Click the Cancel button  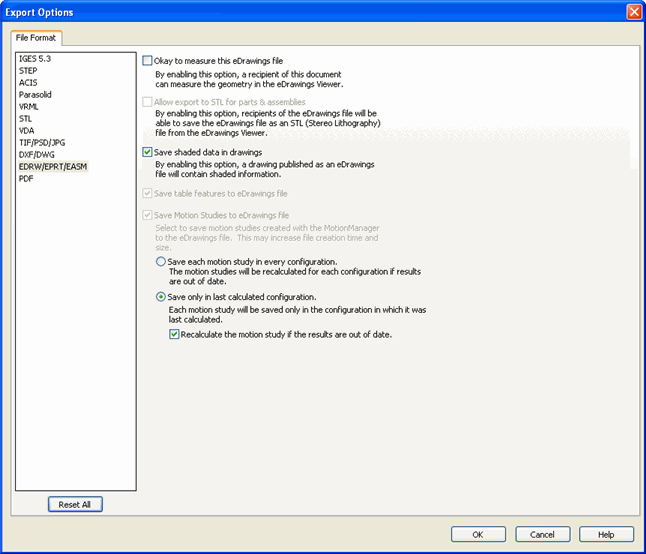click(542, 535)
